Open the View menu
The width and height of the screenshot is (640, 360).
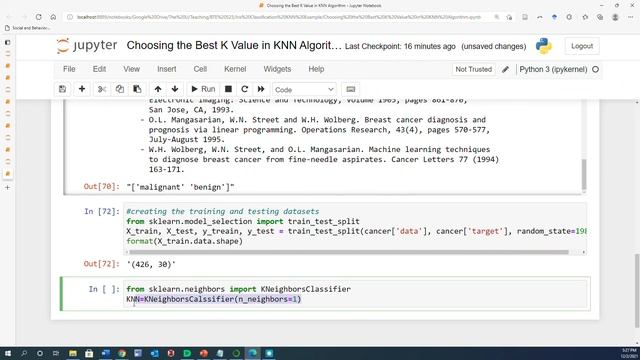click(x=131, y=69)
